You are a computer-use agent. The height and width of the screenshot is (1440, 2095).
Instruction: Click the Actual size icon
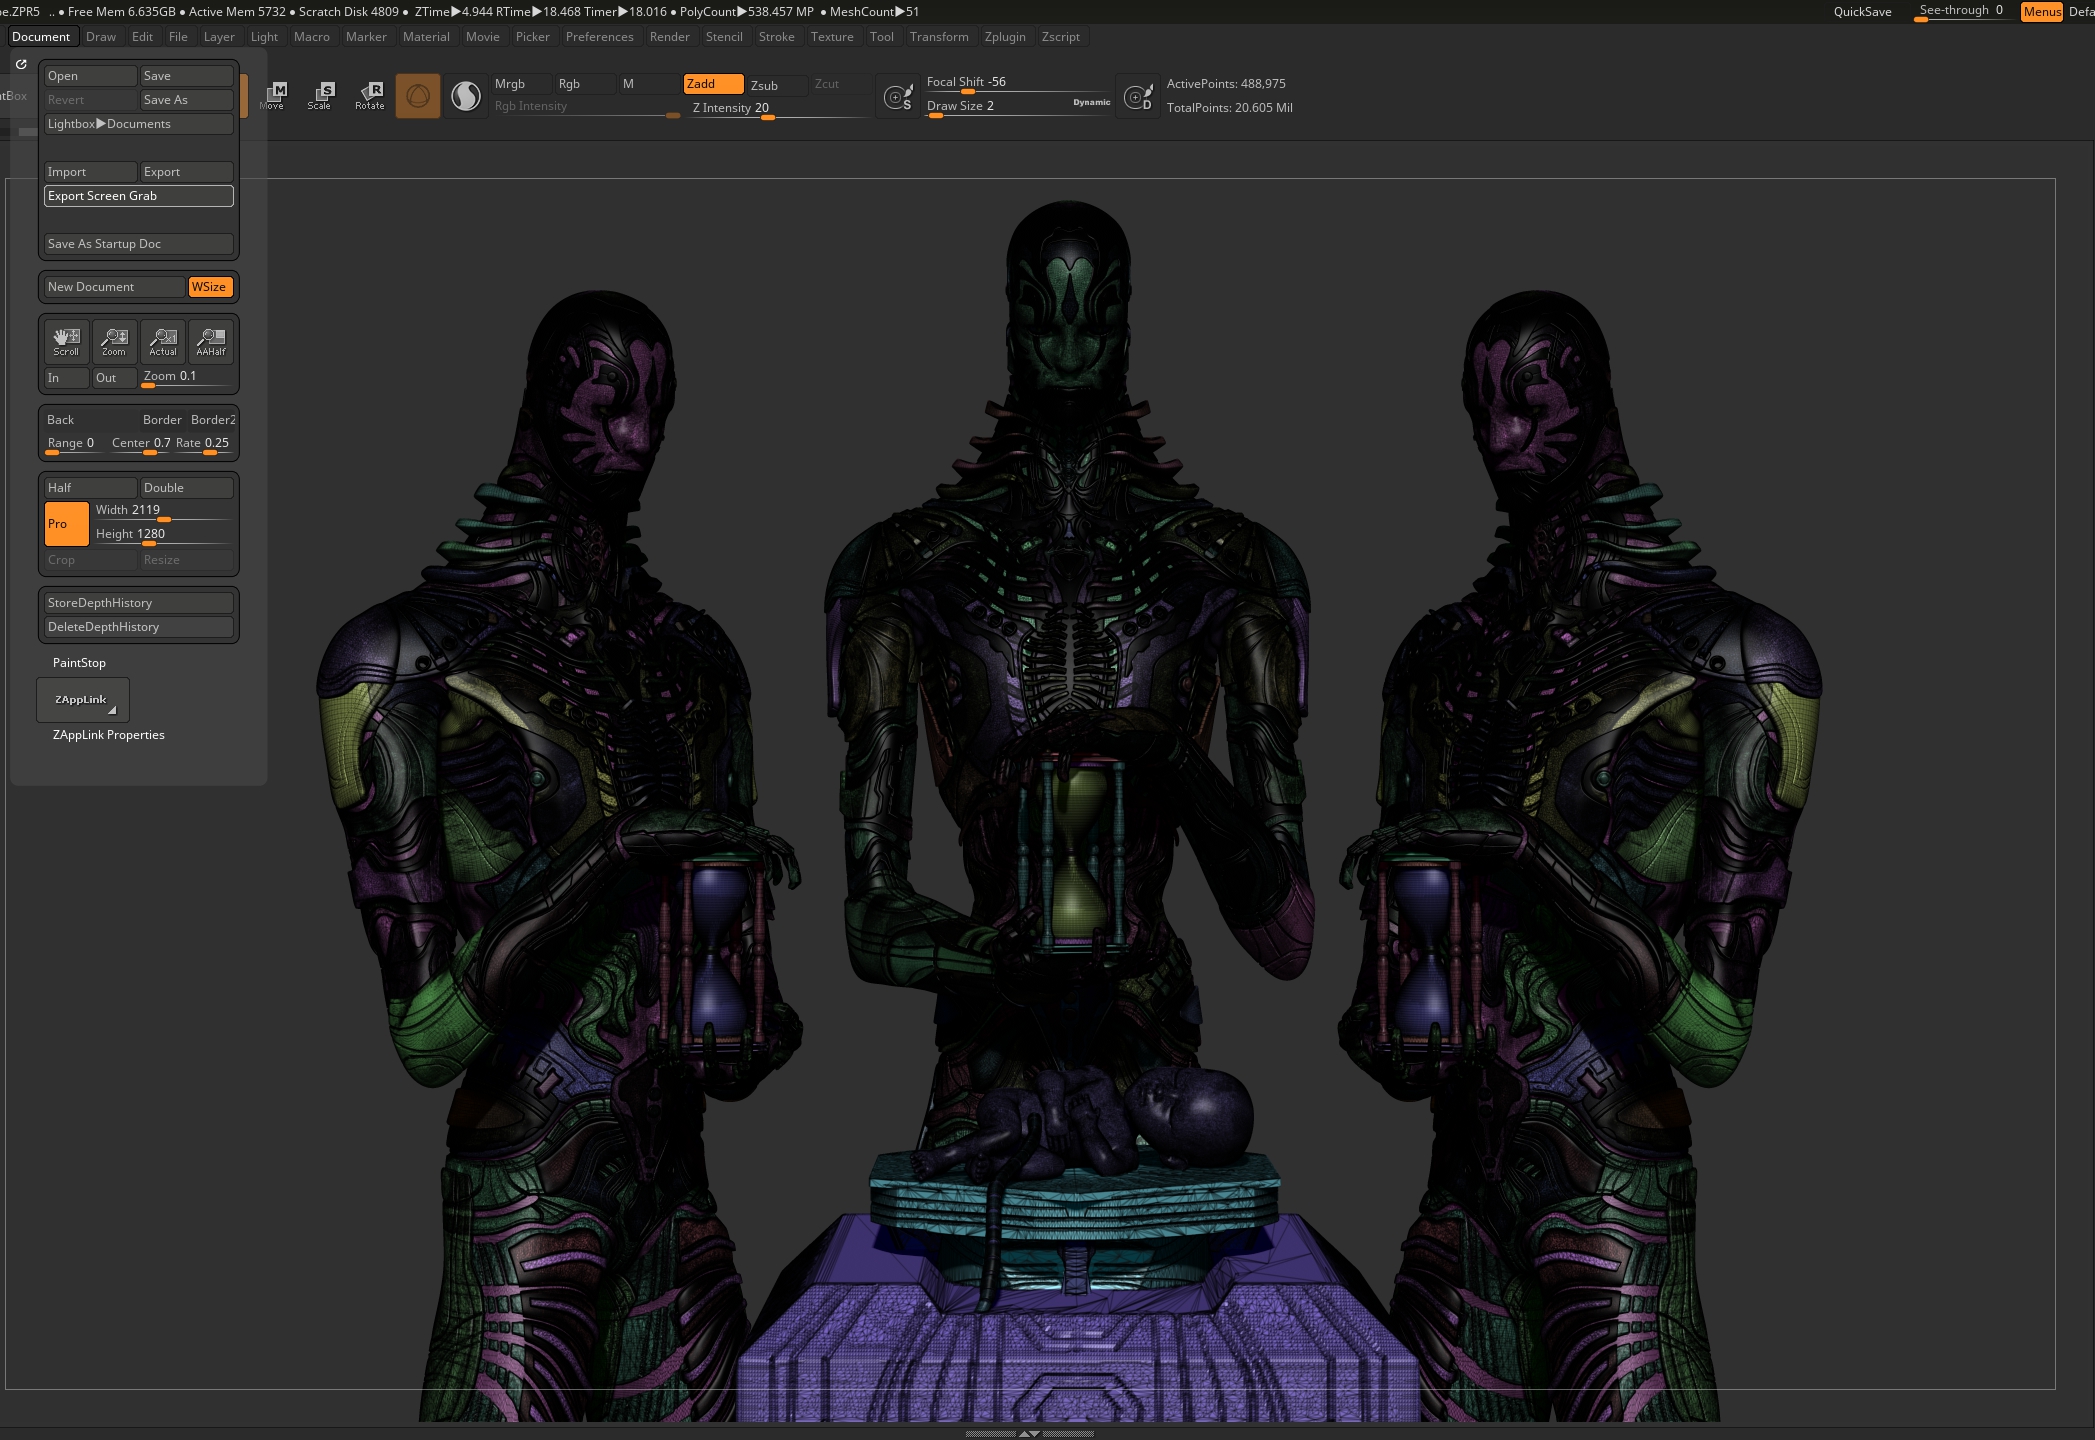[163, 341]
